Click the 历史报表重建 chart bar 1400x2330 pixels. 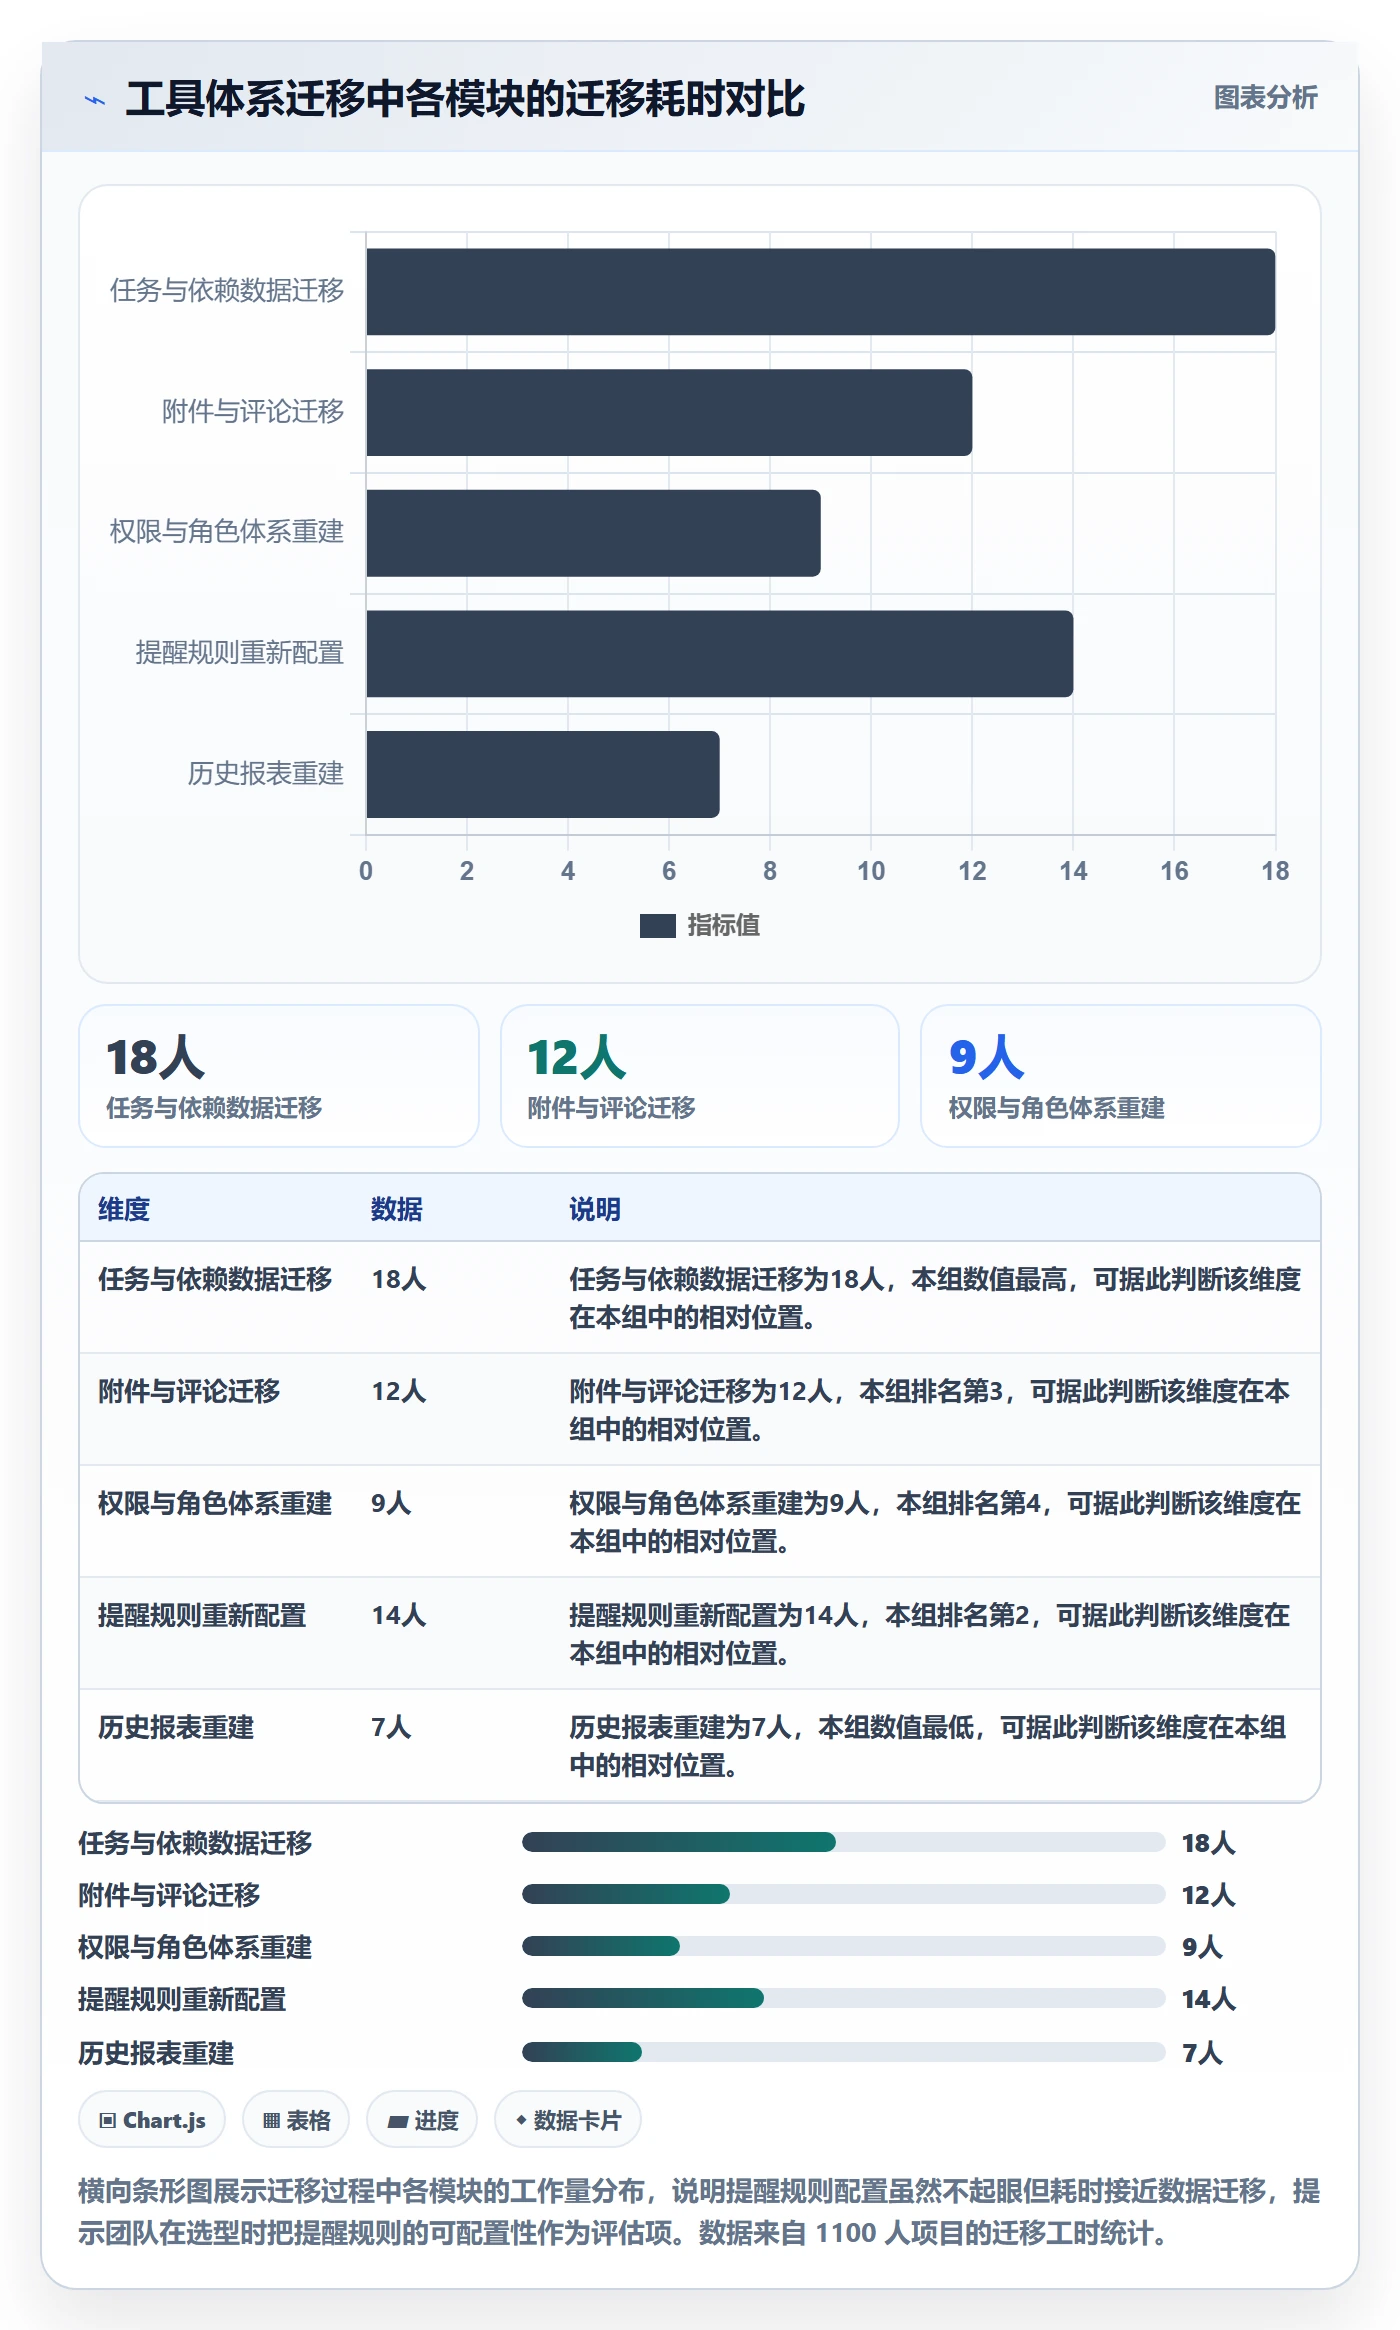tap(543, 774)
